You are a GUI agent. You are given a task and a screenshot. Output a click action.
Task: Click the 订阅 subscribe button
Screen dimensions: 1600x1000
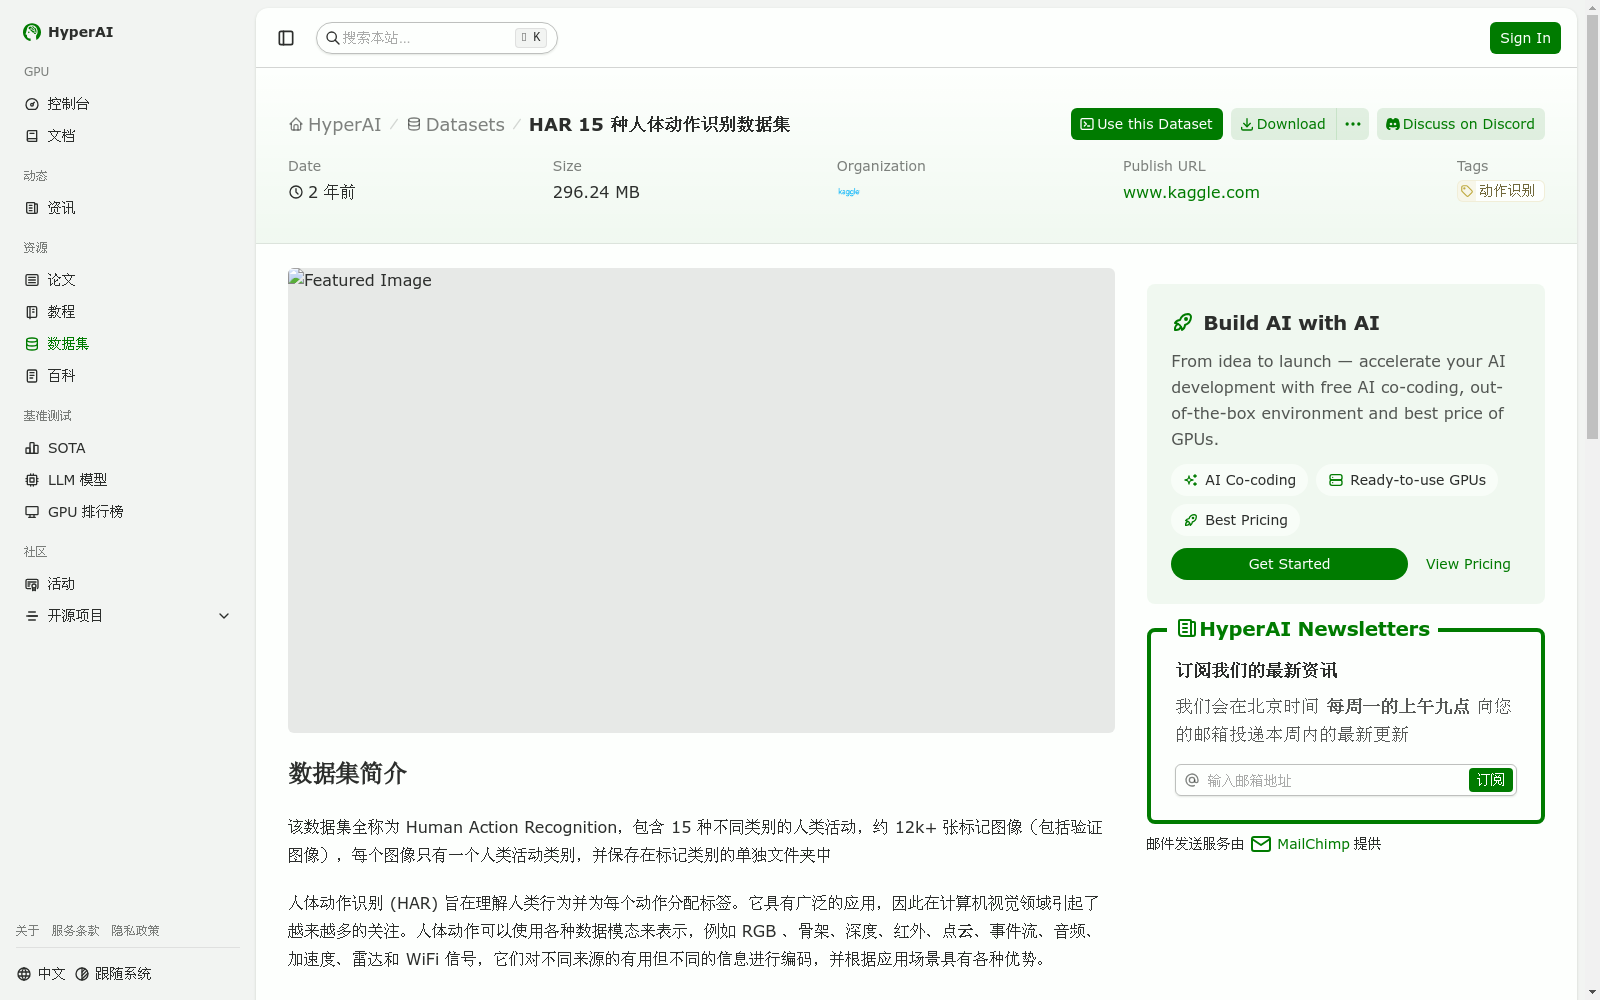tap(1491, 780)
